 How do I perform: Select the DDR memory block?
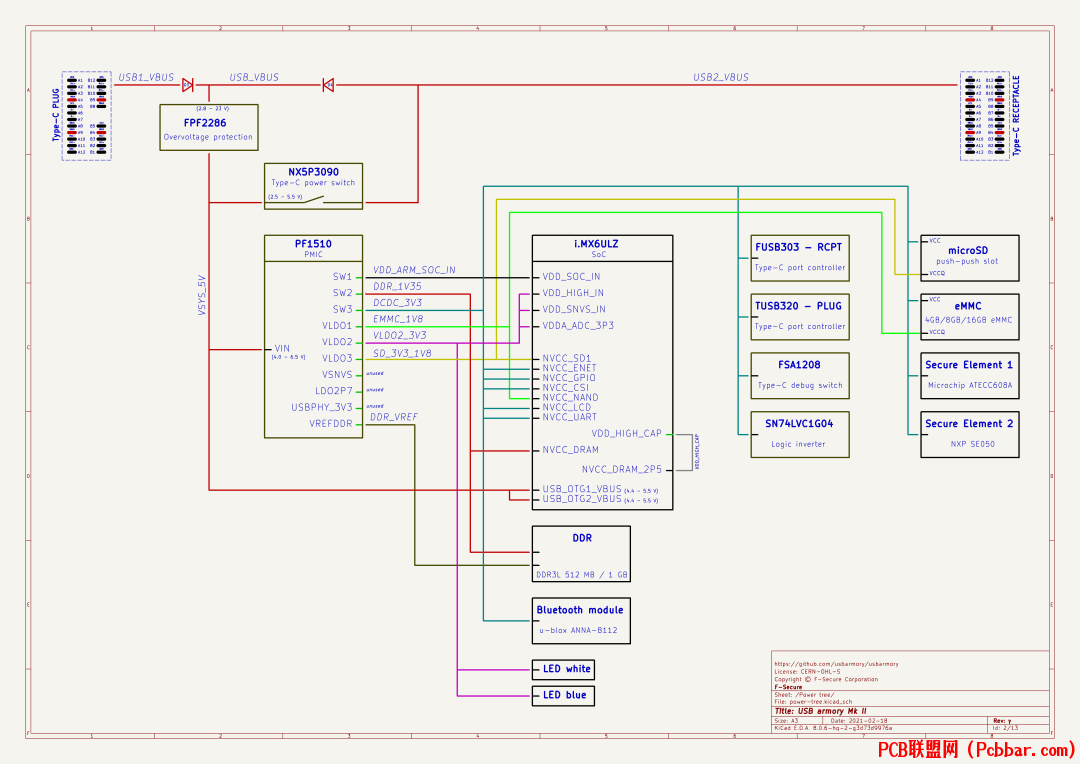coord(581,555)
